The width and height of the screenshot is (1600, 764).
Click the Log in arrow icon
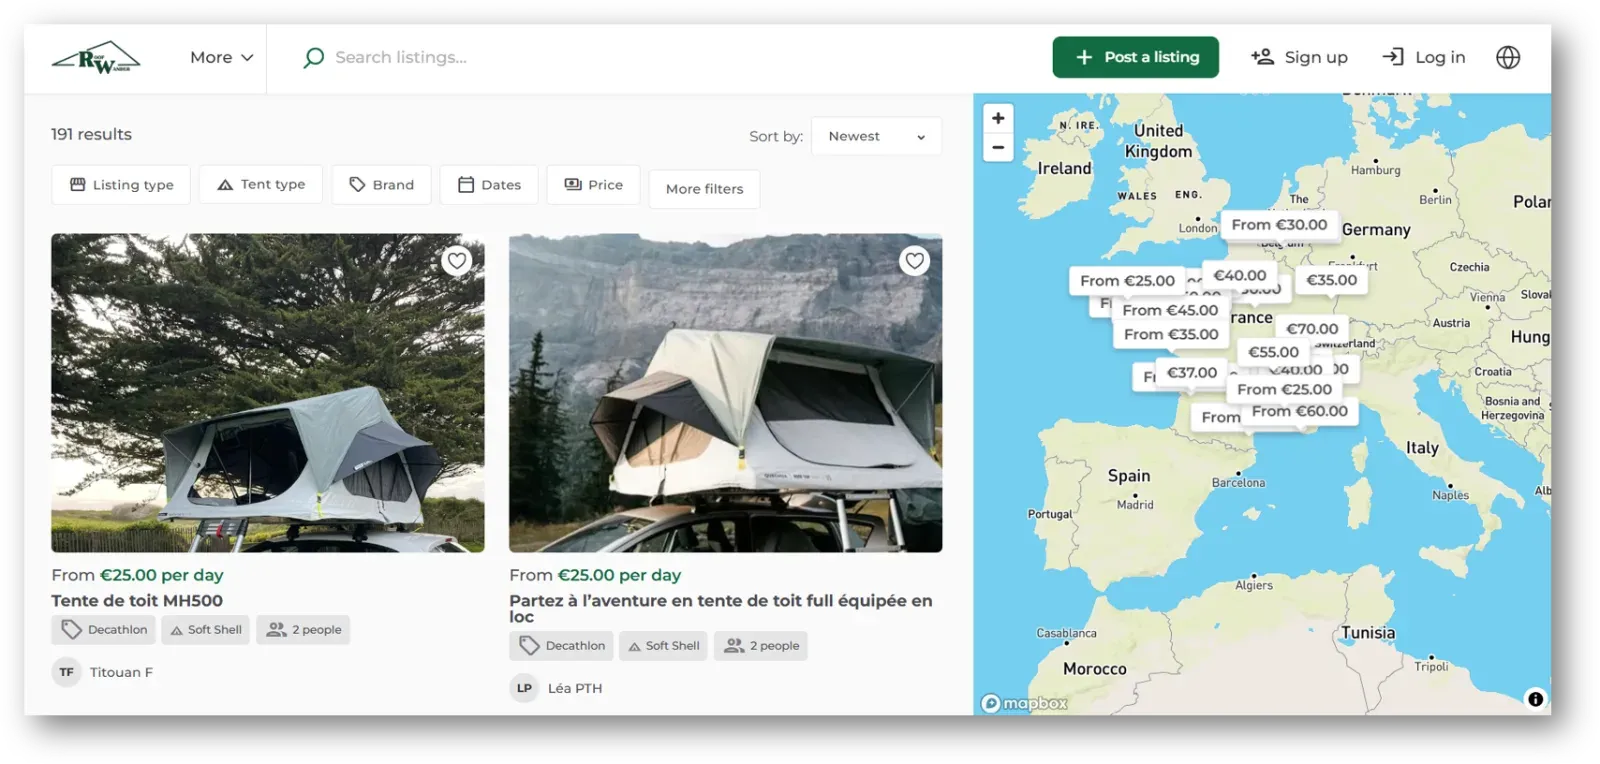click(1393, 57)
